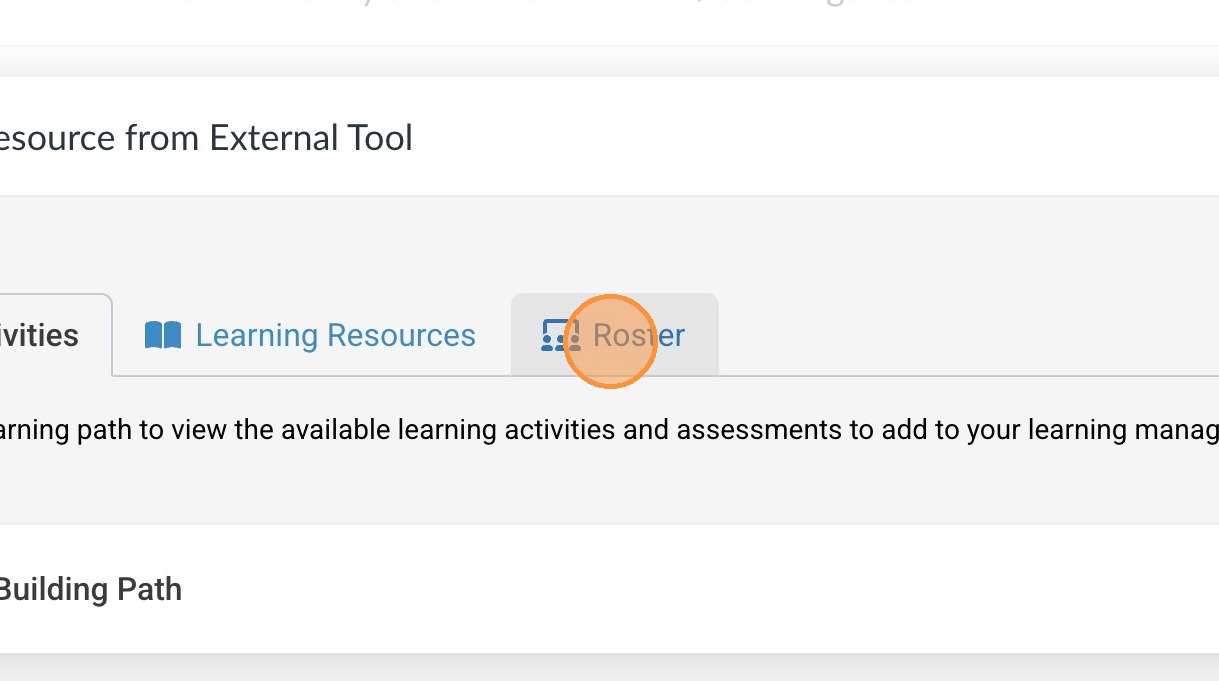Click the book icon beside Learning Resources
The height and width of the screenshot is (681, 1219).
pyautogui.click(x=163, y=335)
